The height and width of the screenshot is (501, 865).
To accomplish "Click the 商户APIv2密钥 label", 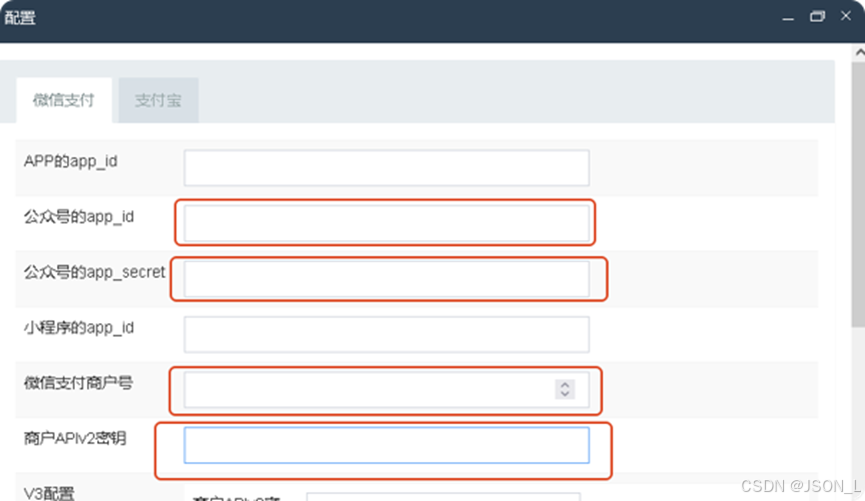I will (x=75, y=438).
